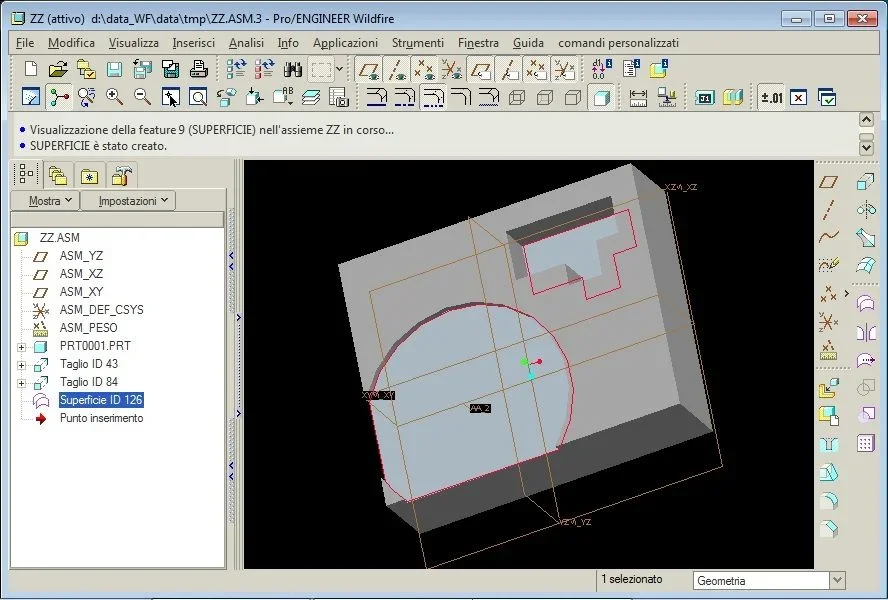Open the selection box dropdown arrow in toolbar
Screen dimensions: 888x600
coord(339,70)
